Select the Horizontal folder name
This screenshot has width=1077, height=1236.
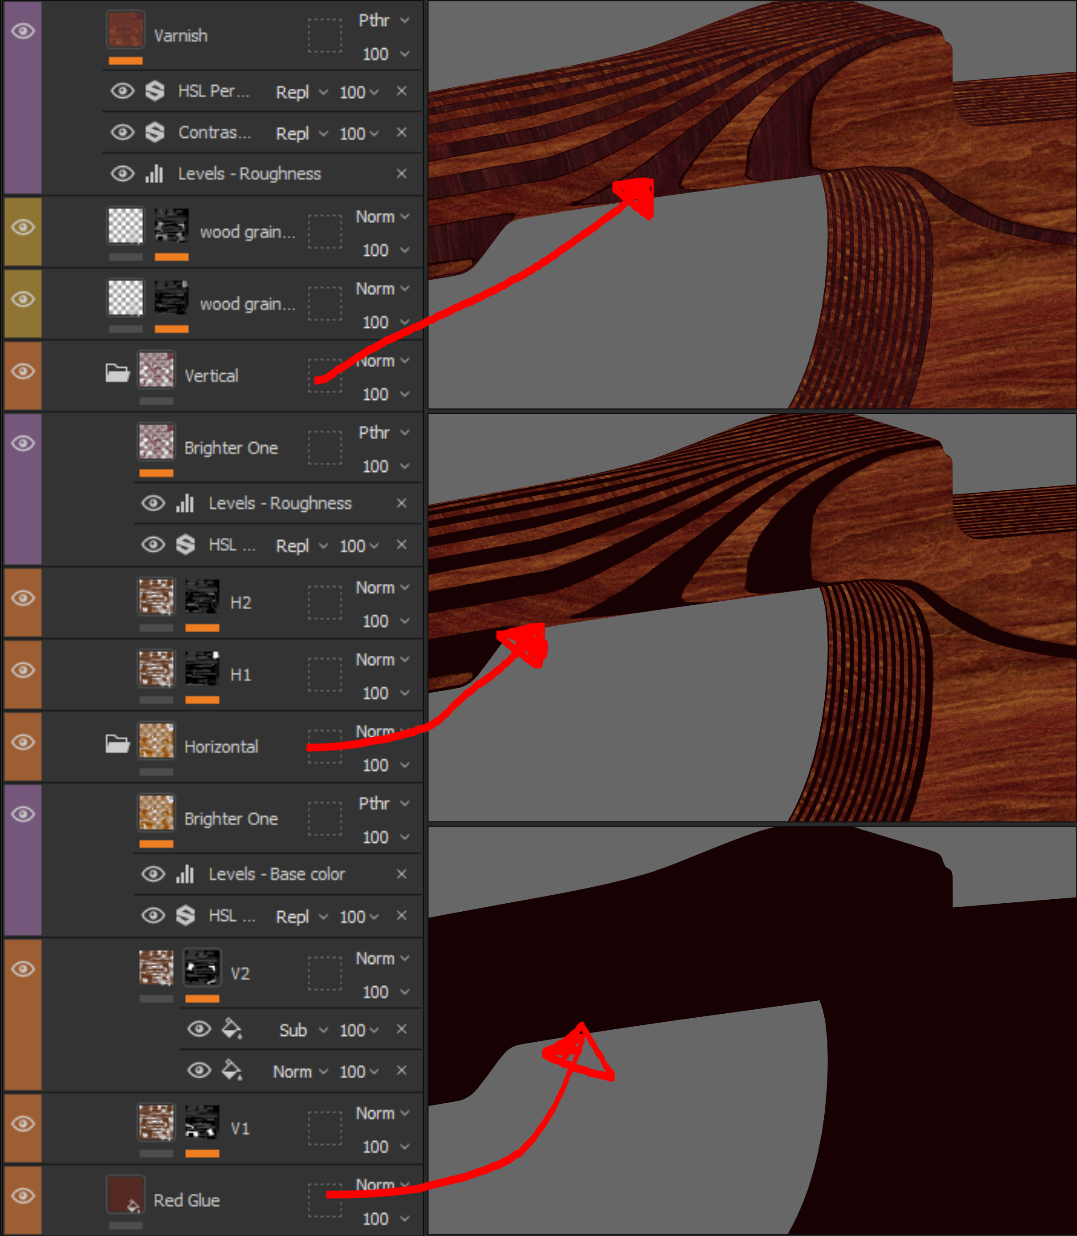221,747
